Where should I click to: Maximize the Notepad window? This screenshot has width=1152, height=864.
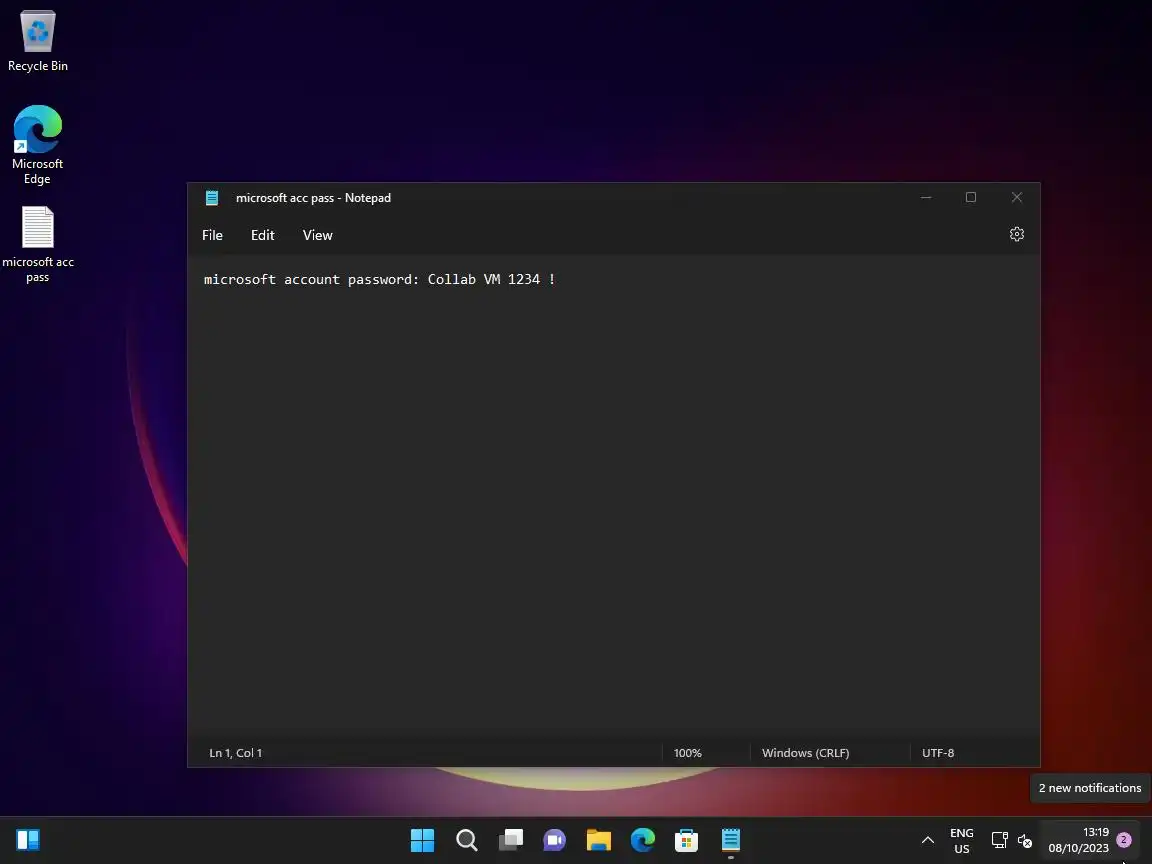[x=971, y=197]
